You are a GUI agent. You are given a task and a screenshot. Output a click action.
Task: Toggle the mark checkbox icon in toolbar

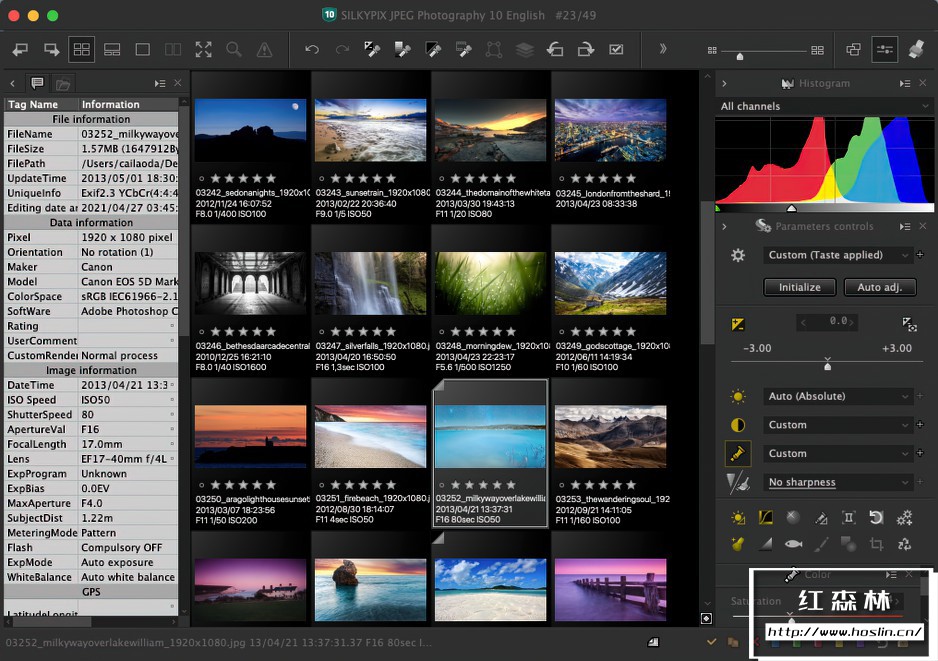pyautogui.click(x=617, y=49)
